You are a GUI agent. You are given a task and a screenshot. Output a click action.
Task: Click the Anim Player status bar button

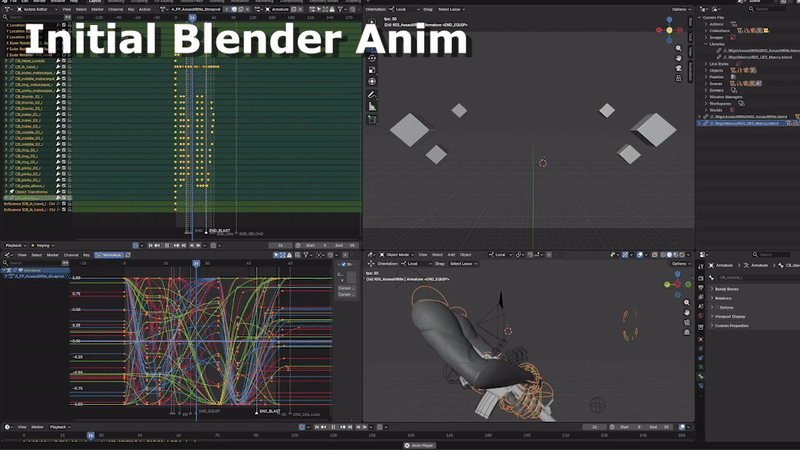[x=418, y=445]
